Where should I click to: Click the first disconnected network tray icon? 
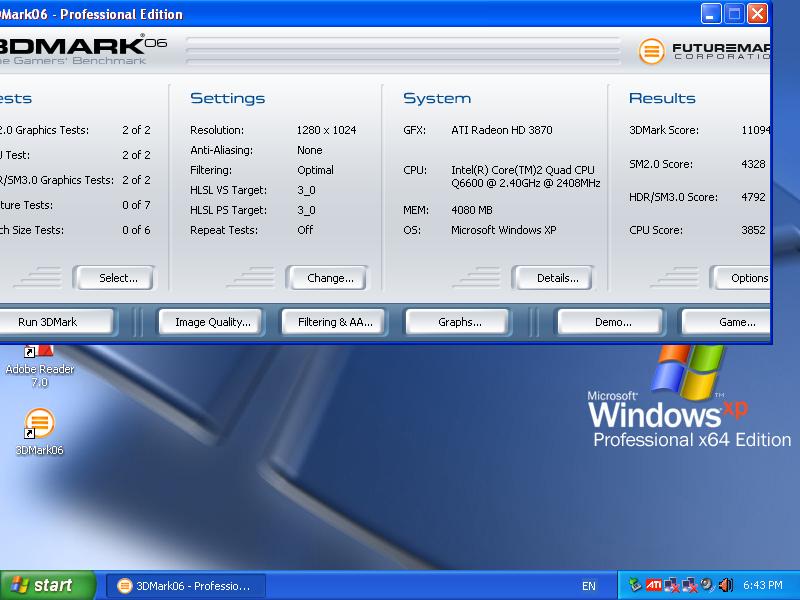(x=671, y=585)
